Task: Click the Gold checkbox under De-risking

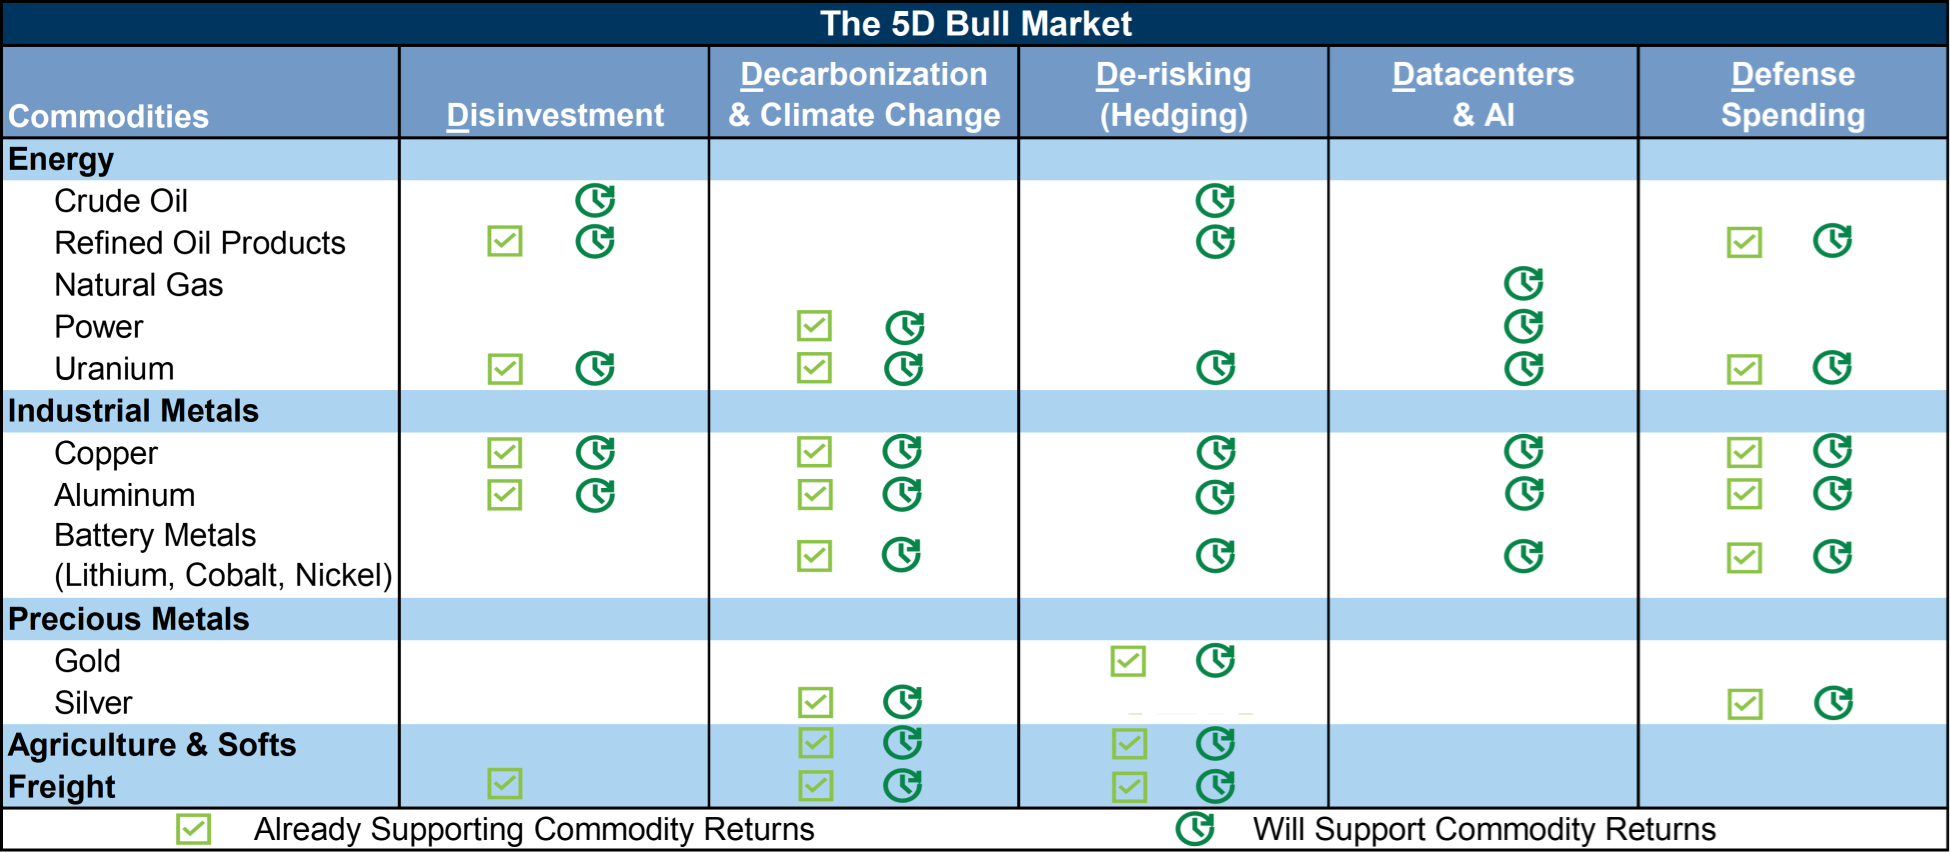Action: point(1128,661)
